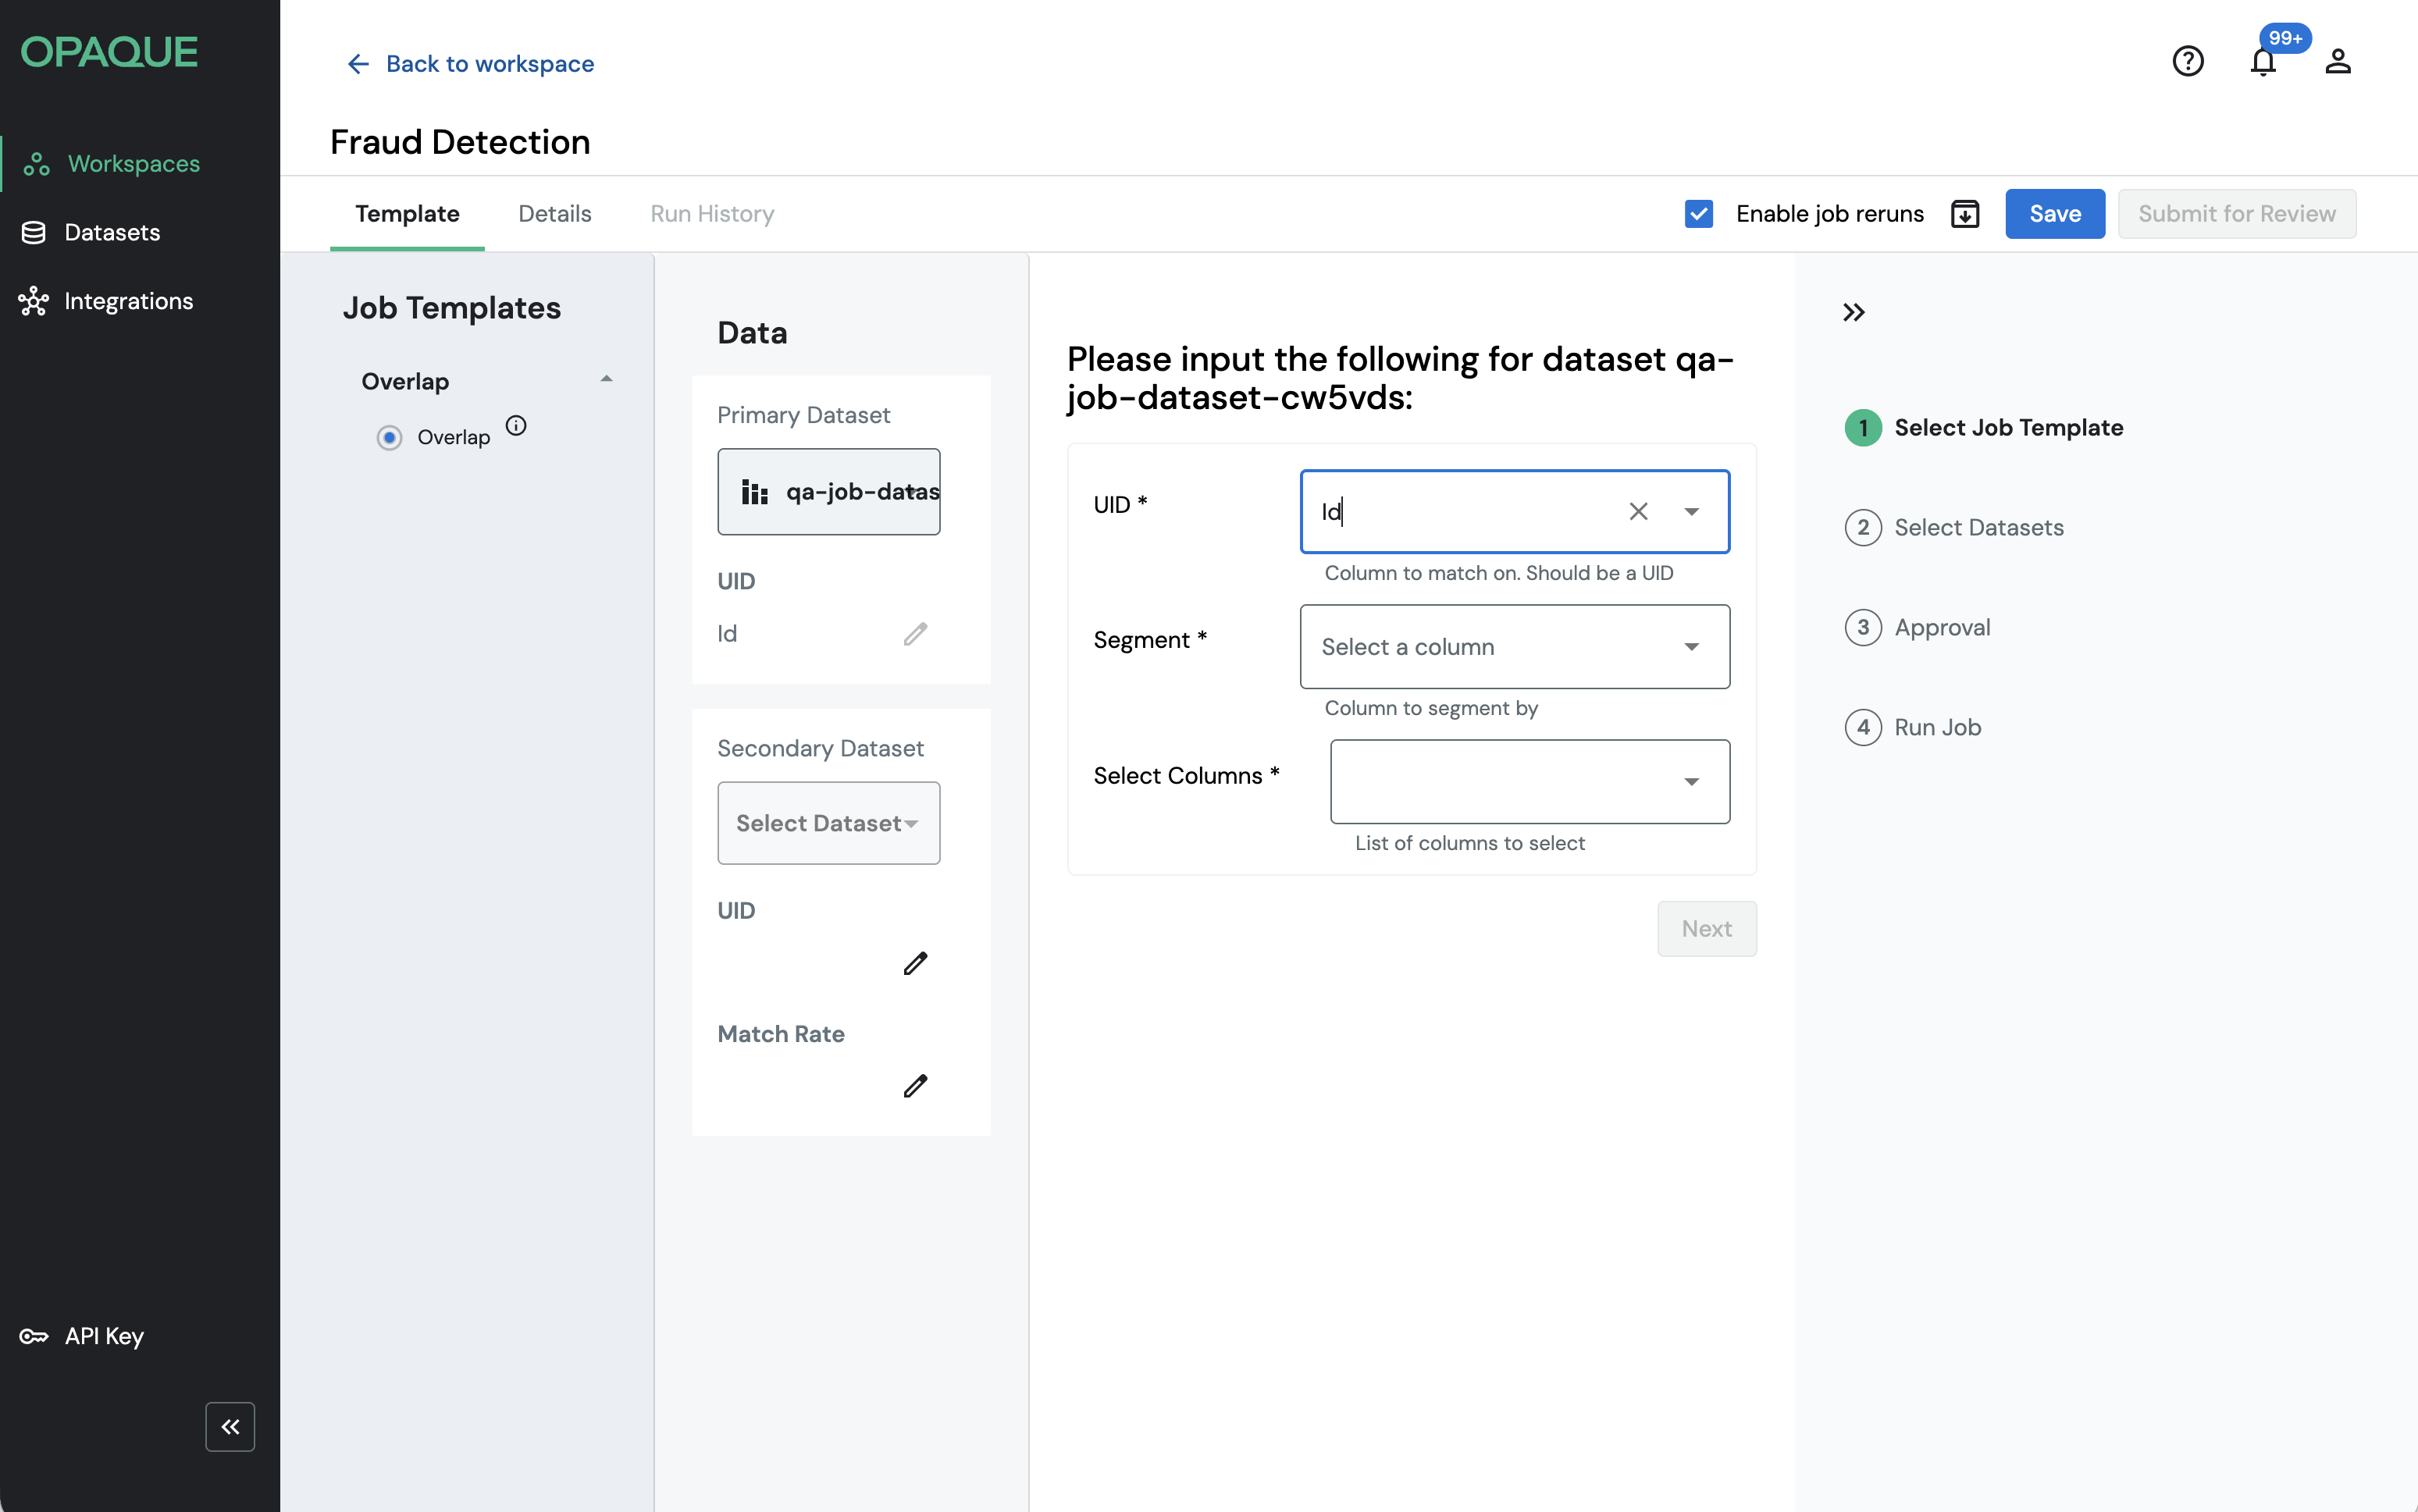2418x1512 pixels.
Task: Go to step 2 Select Datasets
Action: tap(1977, 528)
